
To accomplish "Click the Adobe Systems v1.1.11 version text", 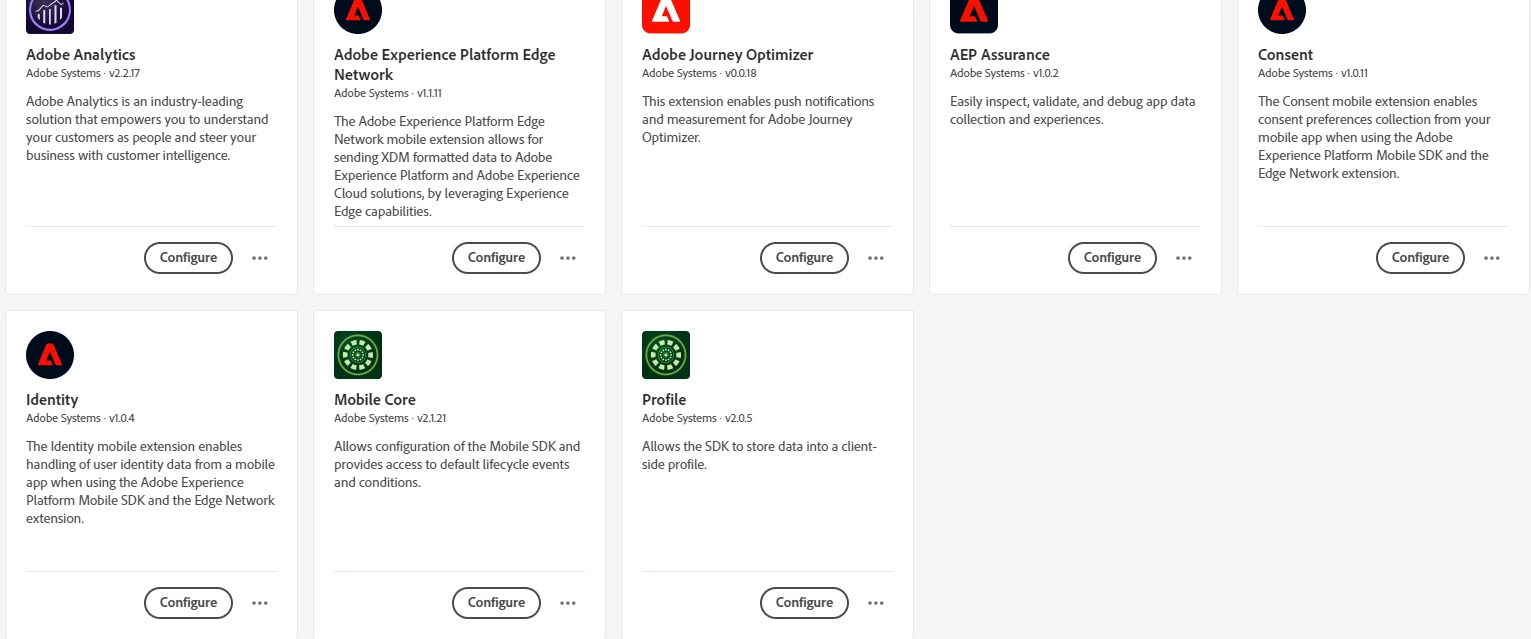I will click(388, 94).
